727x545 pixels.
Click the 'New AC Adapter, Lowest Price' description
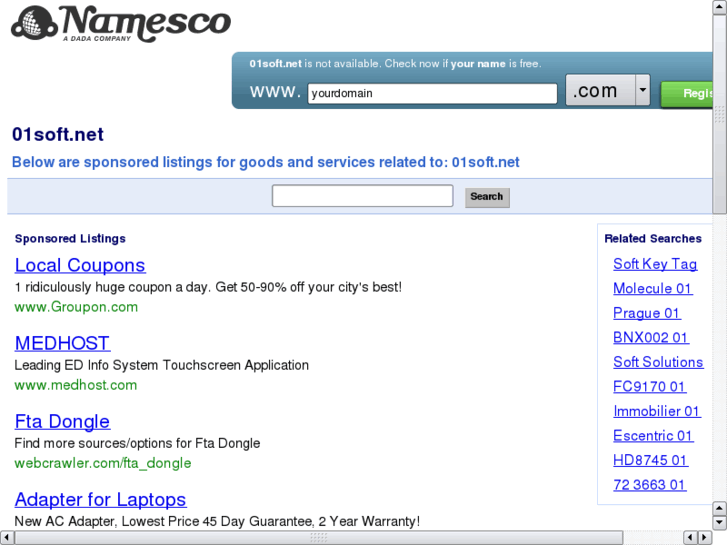tap(217, 521)
